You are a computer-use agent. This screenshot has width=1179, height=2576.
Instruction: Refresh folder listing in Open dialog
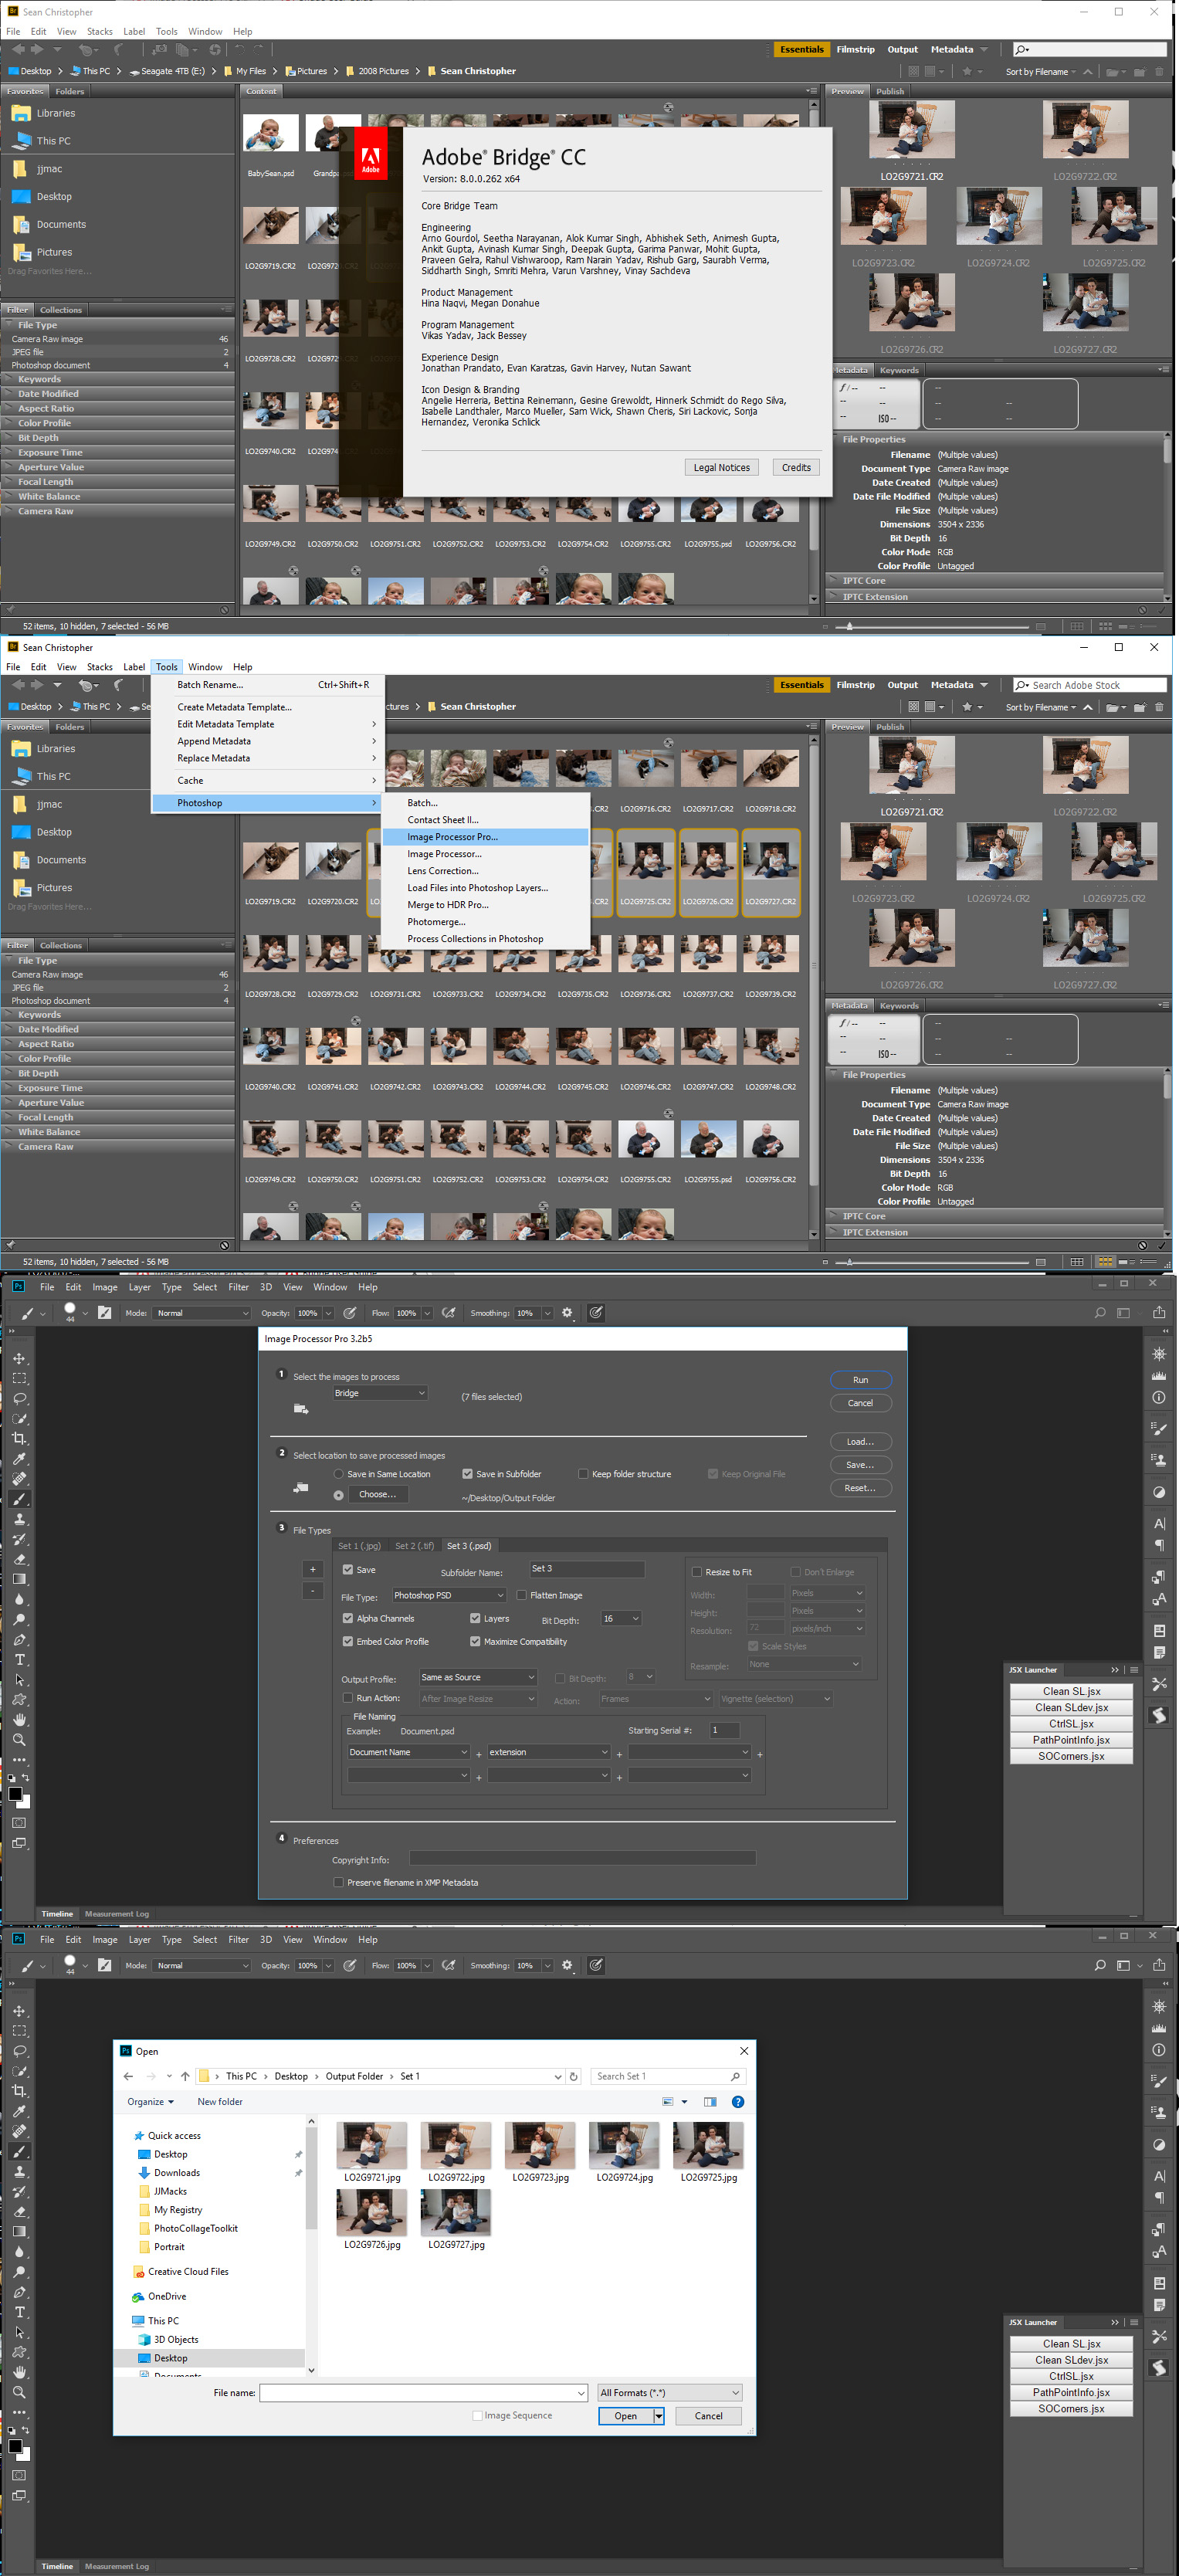point(573,2076)
